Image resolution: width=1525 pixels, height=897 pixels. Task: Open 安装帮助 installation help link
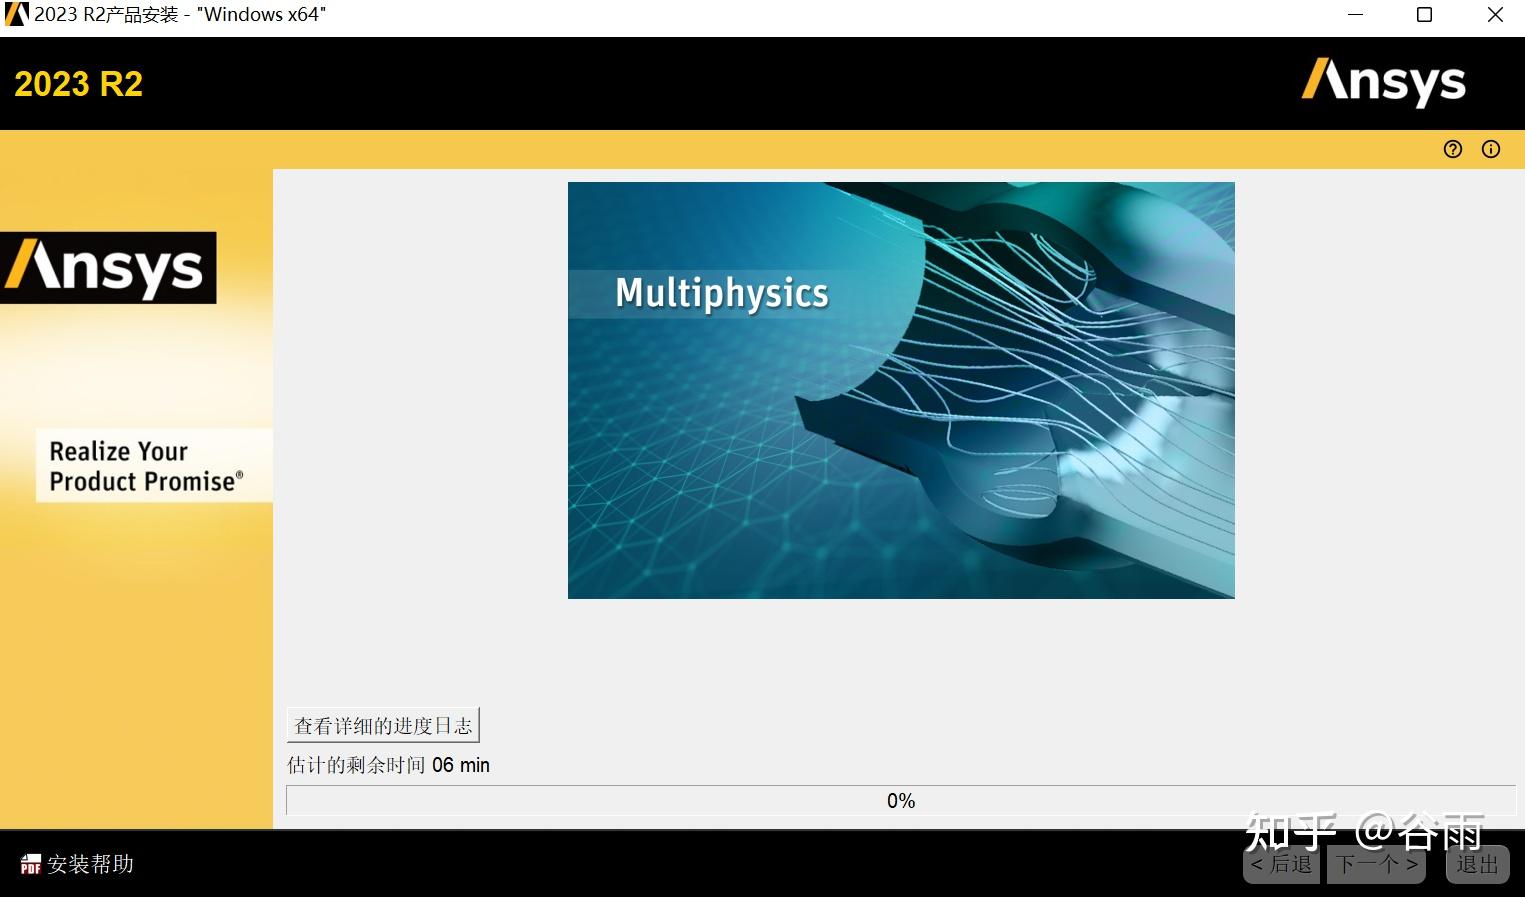click(x=88, y=864)
